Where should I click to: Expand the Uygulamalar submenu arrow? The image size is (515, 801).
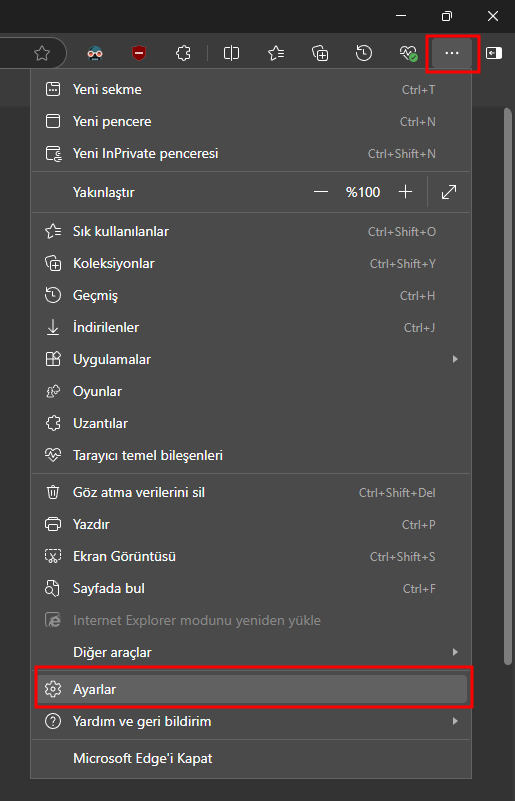pos(455,359)
